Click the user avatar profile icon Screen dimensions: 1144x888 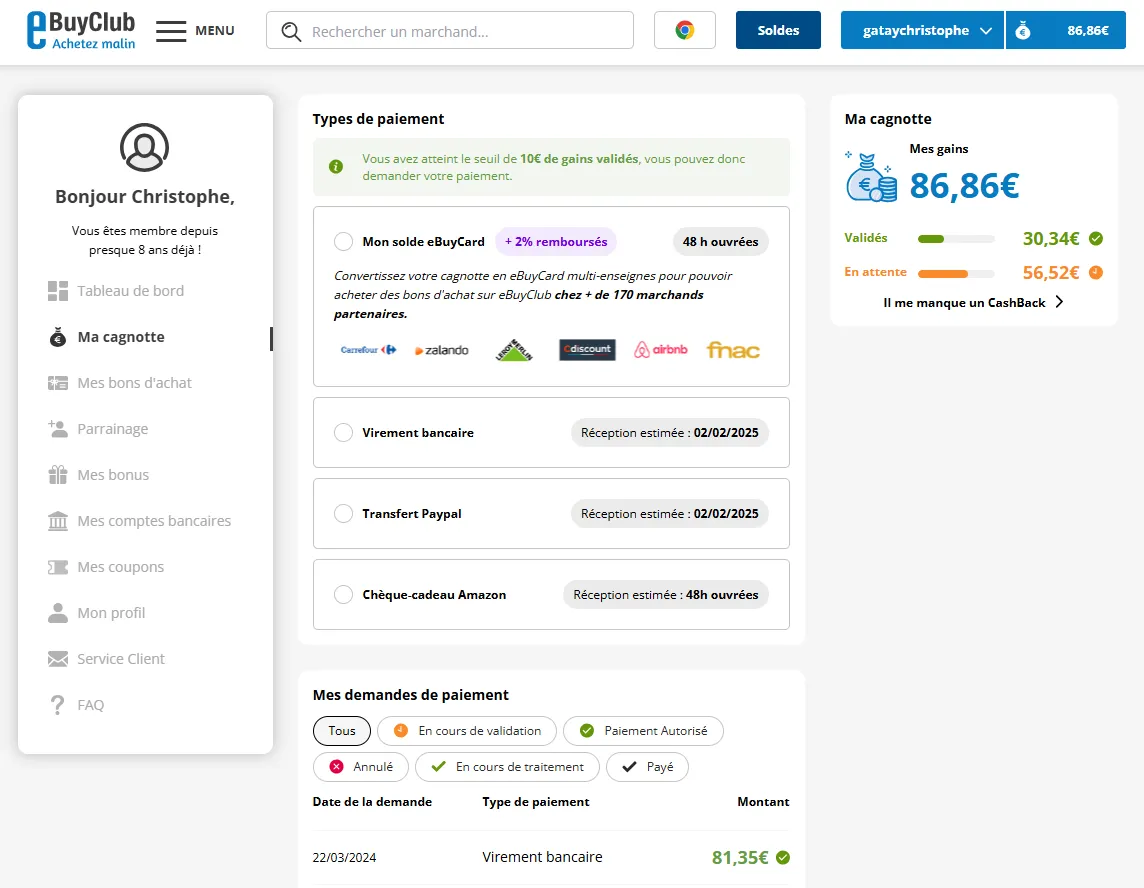coord(144,147)
